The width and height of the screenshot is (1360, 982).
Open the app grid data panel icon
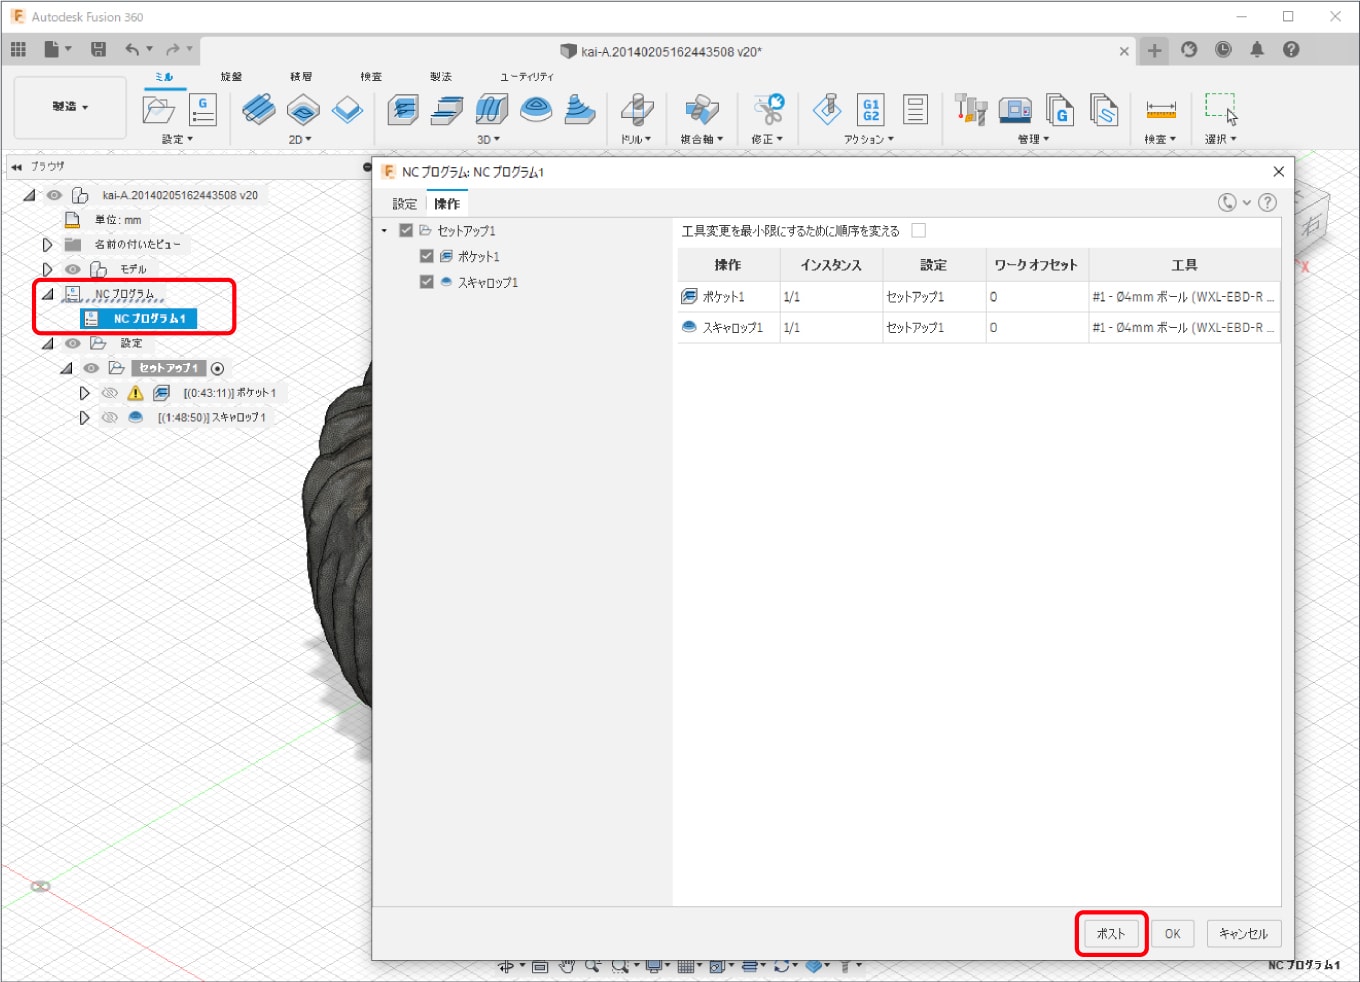18,49
